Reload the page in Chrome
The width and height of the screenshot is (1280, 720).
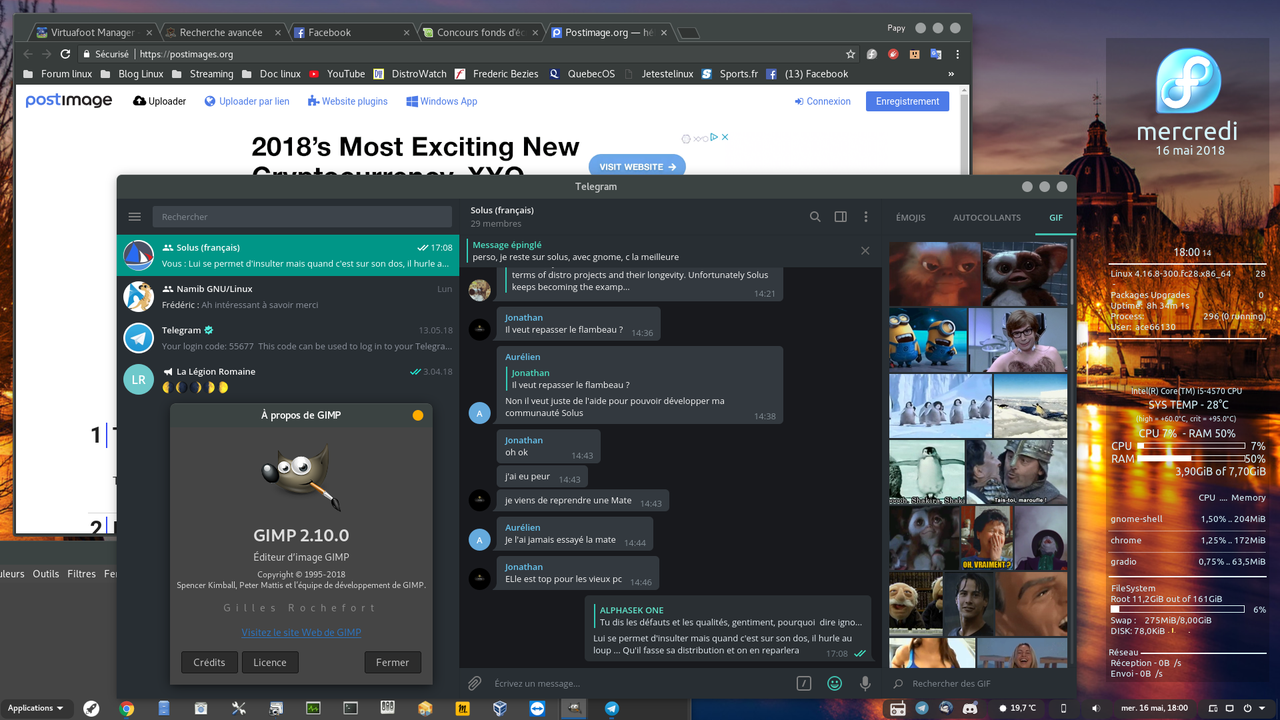(66, 54)
